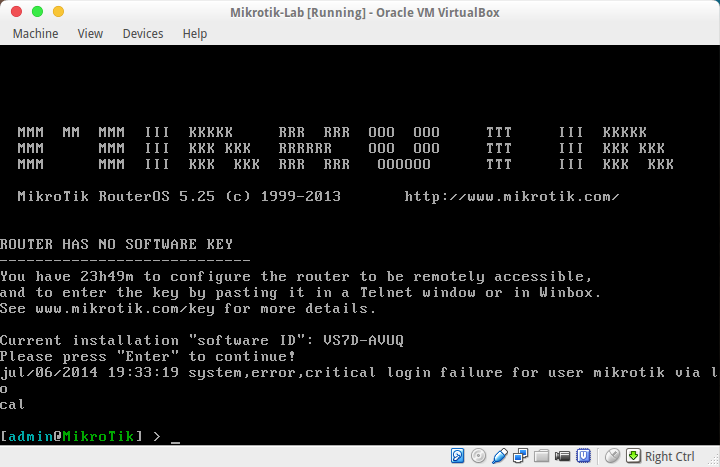The width and height of the screenshot is (720, 467).
Task: Click the optical disc status icon
Action: click(478, 456)
